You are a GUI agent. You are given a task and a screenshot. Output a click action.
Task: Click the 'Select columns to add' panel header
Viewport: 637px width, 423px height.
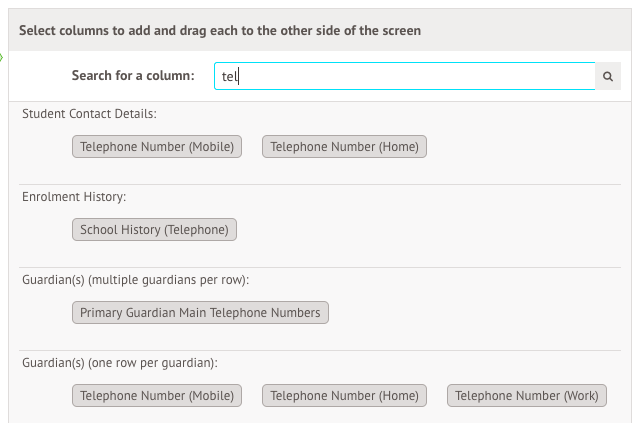click(x=220, y=31)
